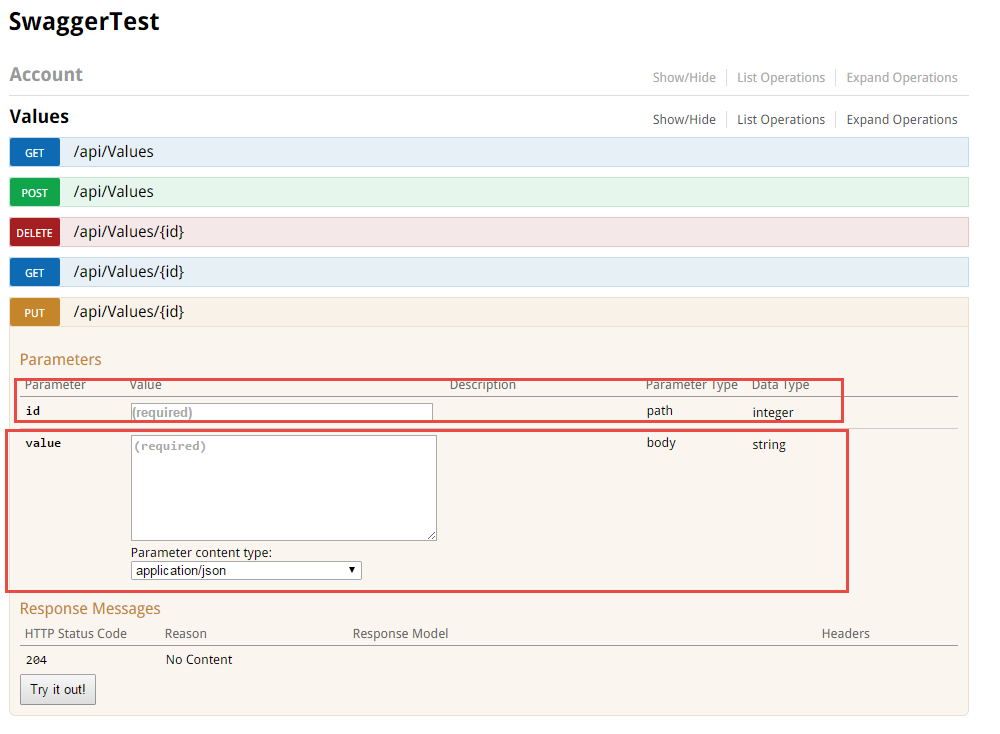1000x734 pixels.
Task: Toggle Show/Hide for the Values section
Action: (x=684, y=120)
